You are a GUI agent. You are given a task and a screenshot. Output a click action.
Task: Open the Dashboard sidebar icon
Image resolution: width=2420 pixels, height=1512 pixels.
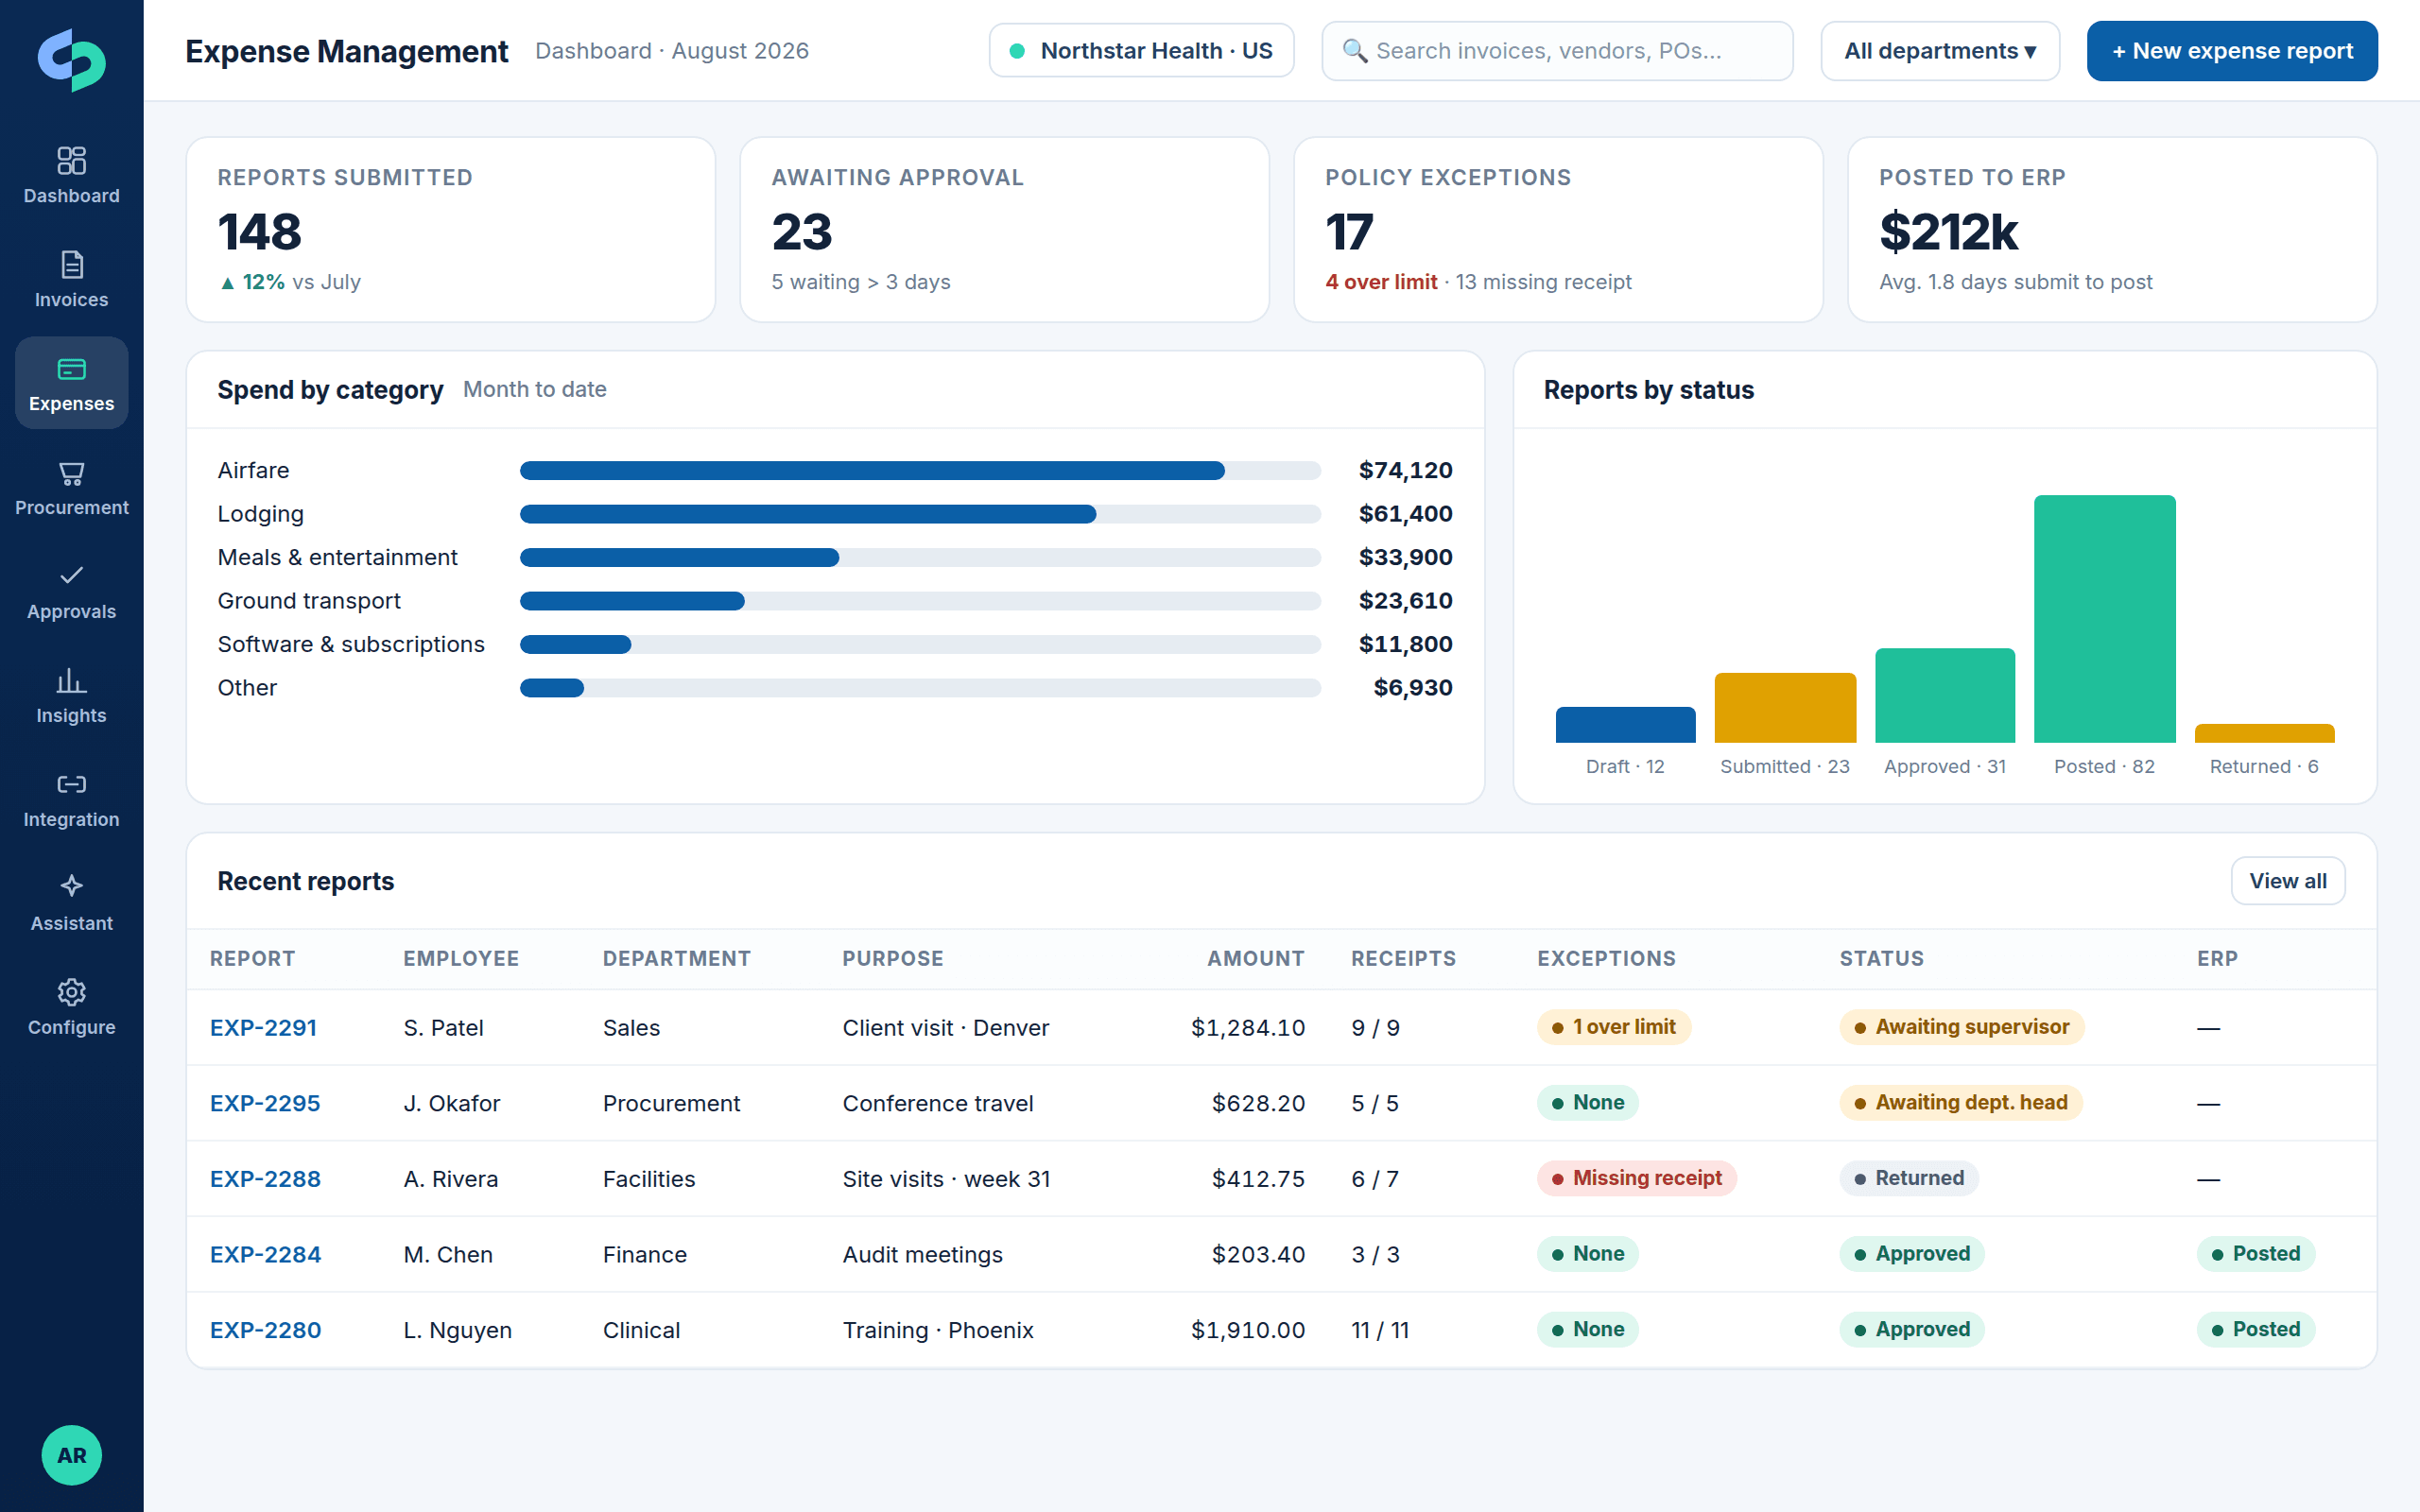coord(71,160)
